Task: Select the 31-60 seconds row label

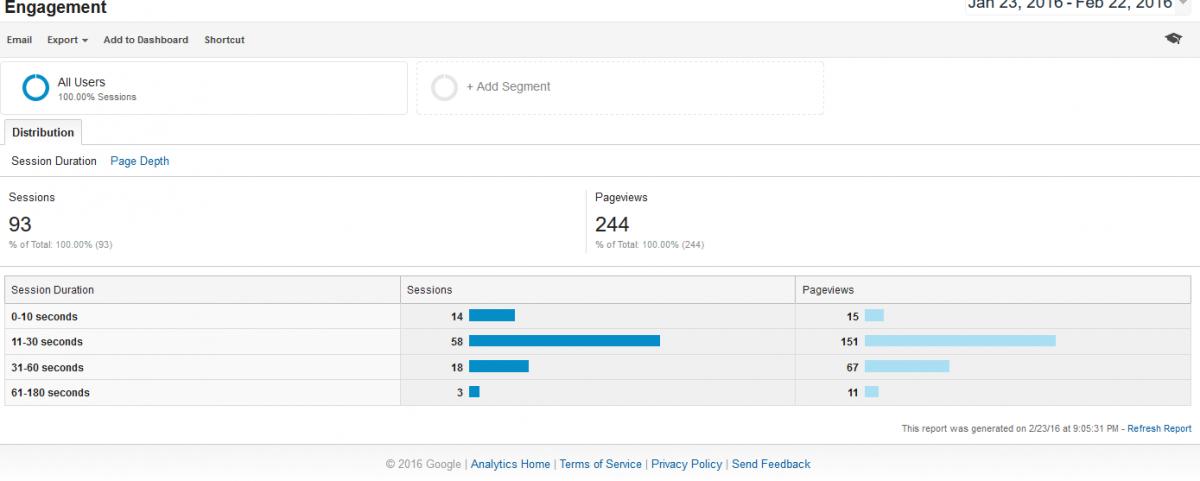Action: pos(47,367)
